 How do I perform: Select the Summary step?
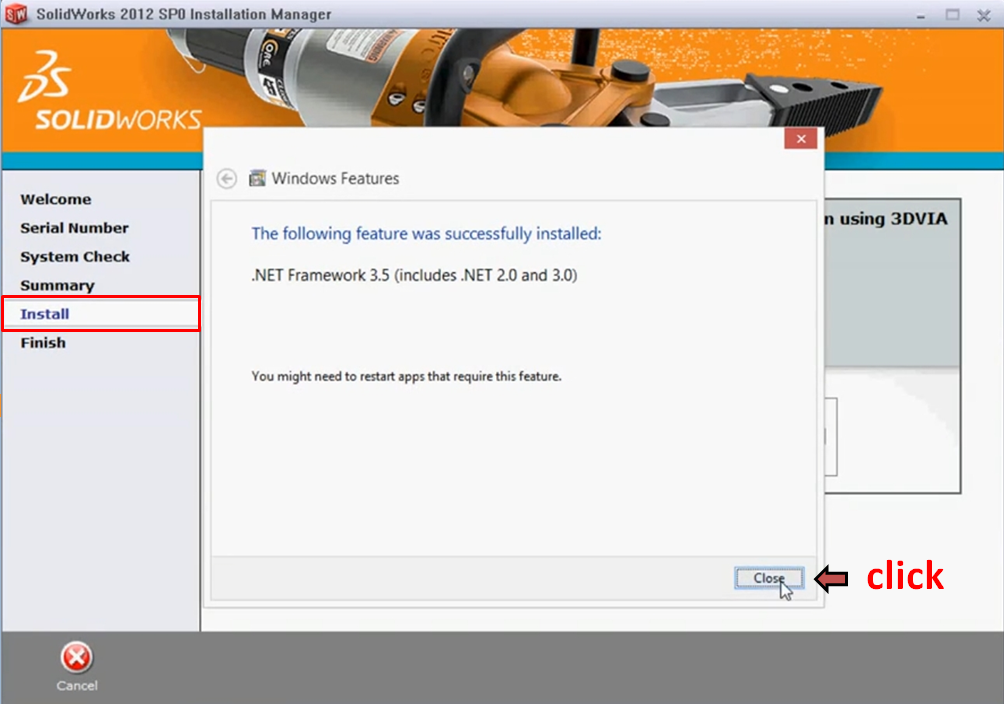[x=57, y=286]
